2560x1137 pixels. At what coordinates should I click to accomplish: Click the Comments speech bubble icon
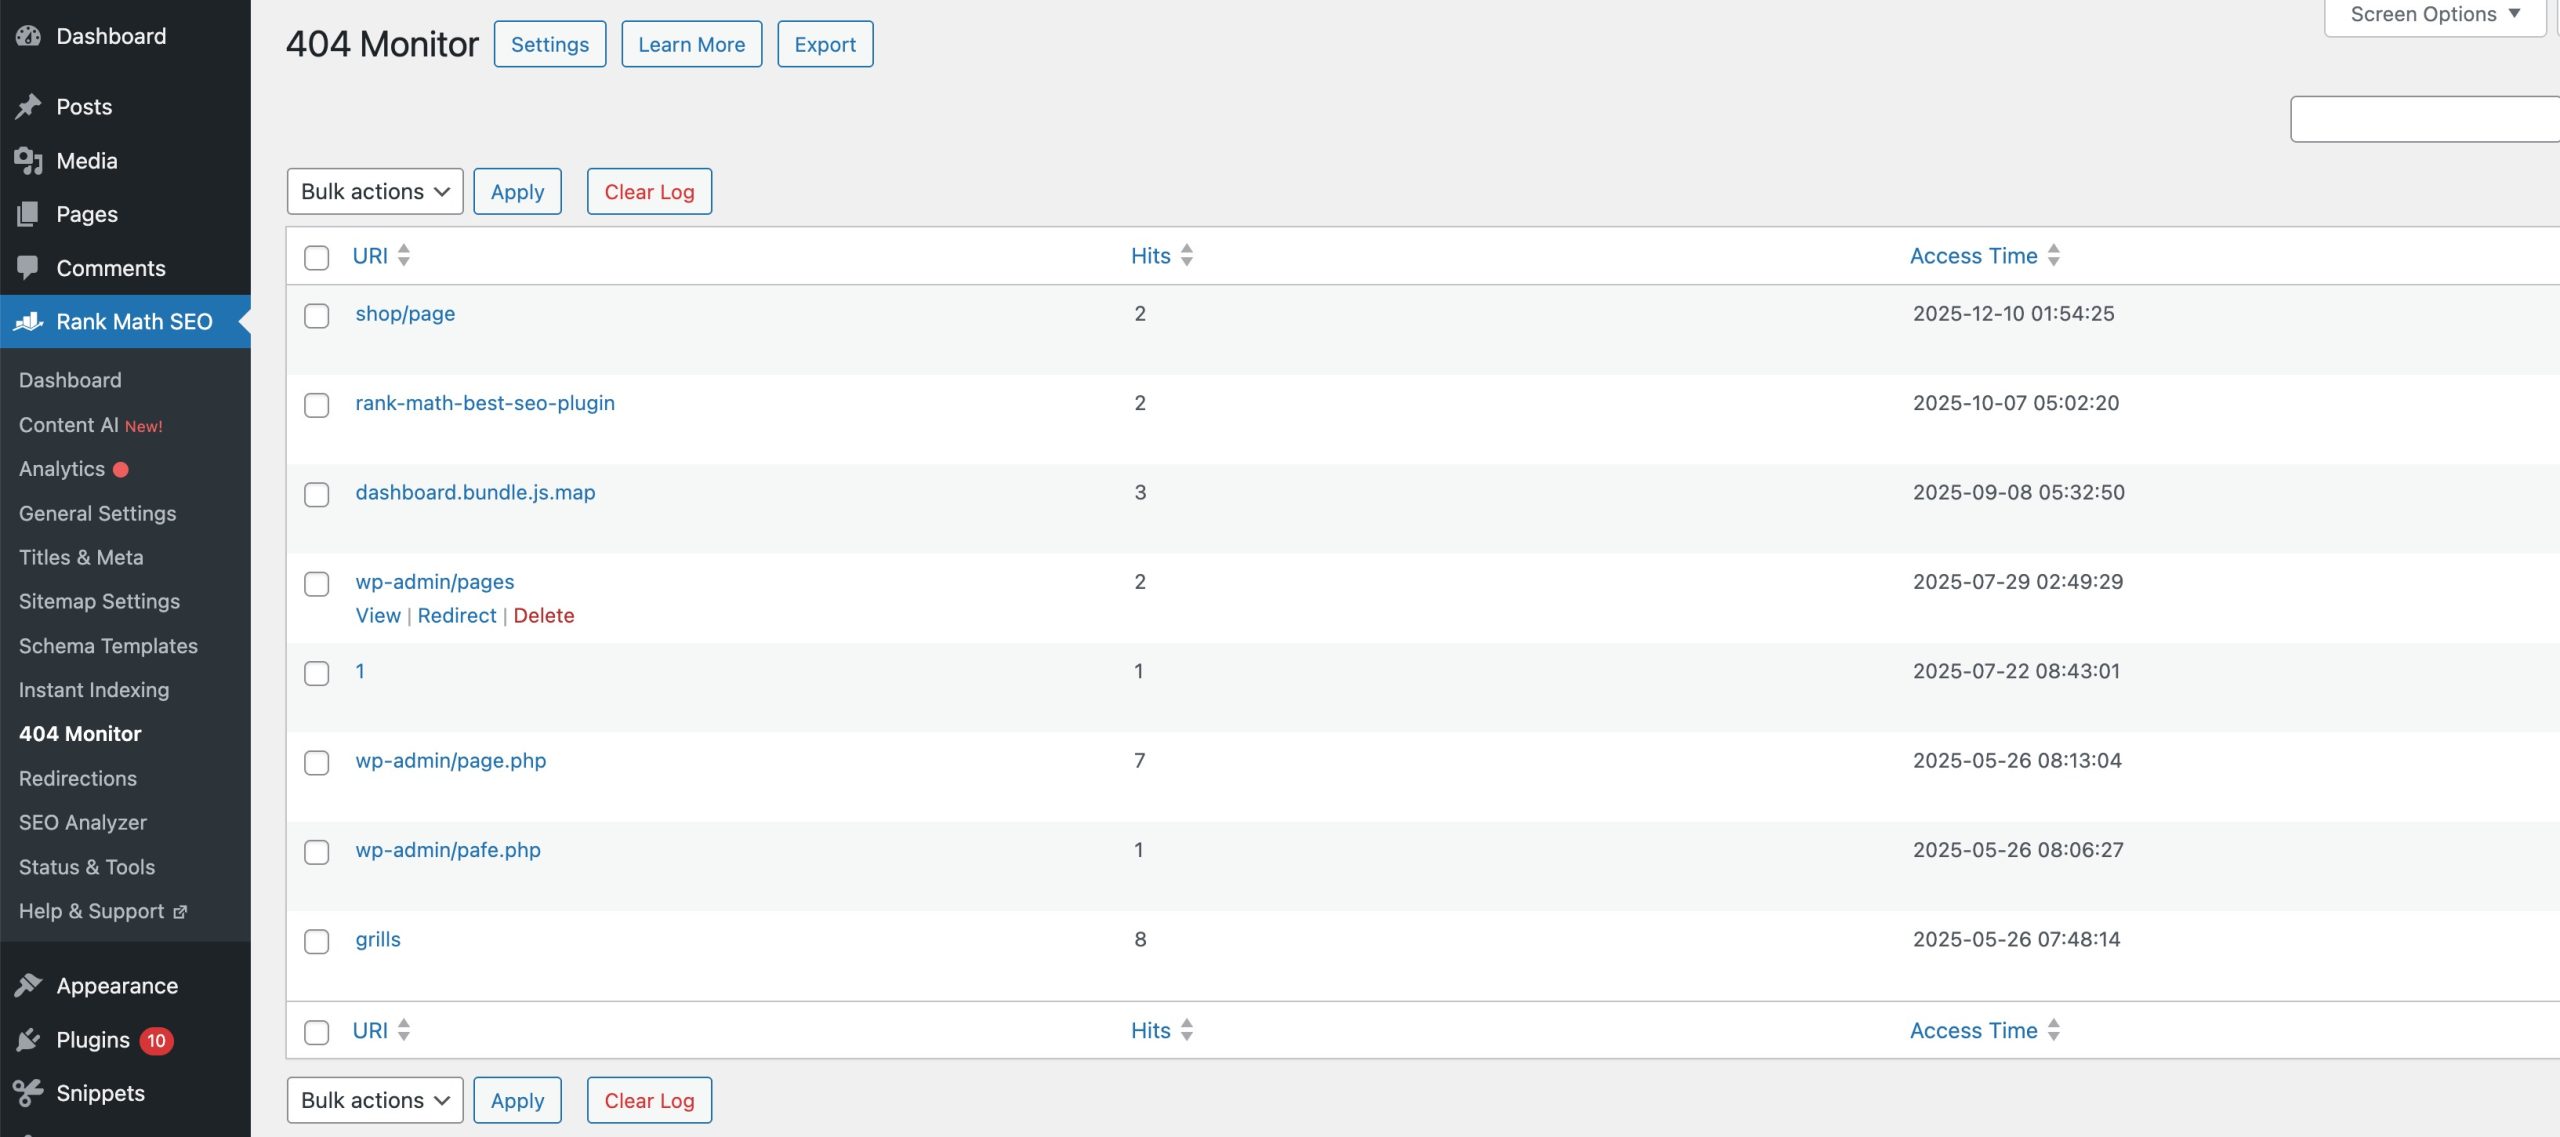coord(28,267)
